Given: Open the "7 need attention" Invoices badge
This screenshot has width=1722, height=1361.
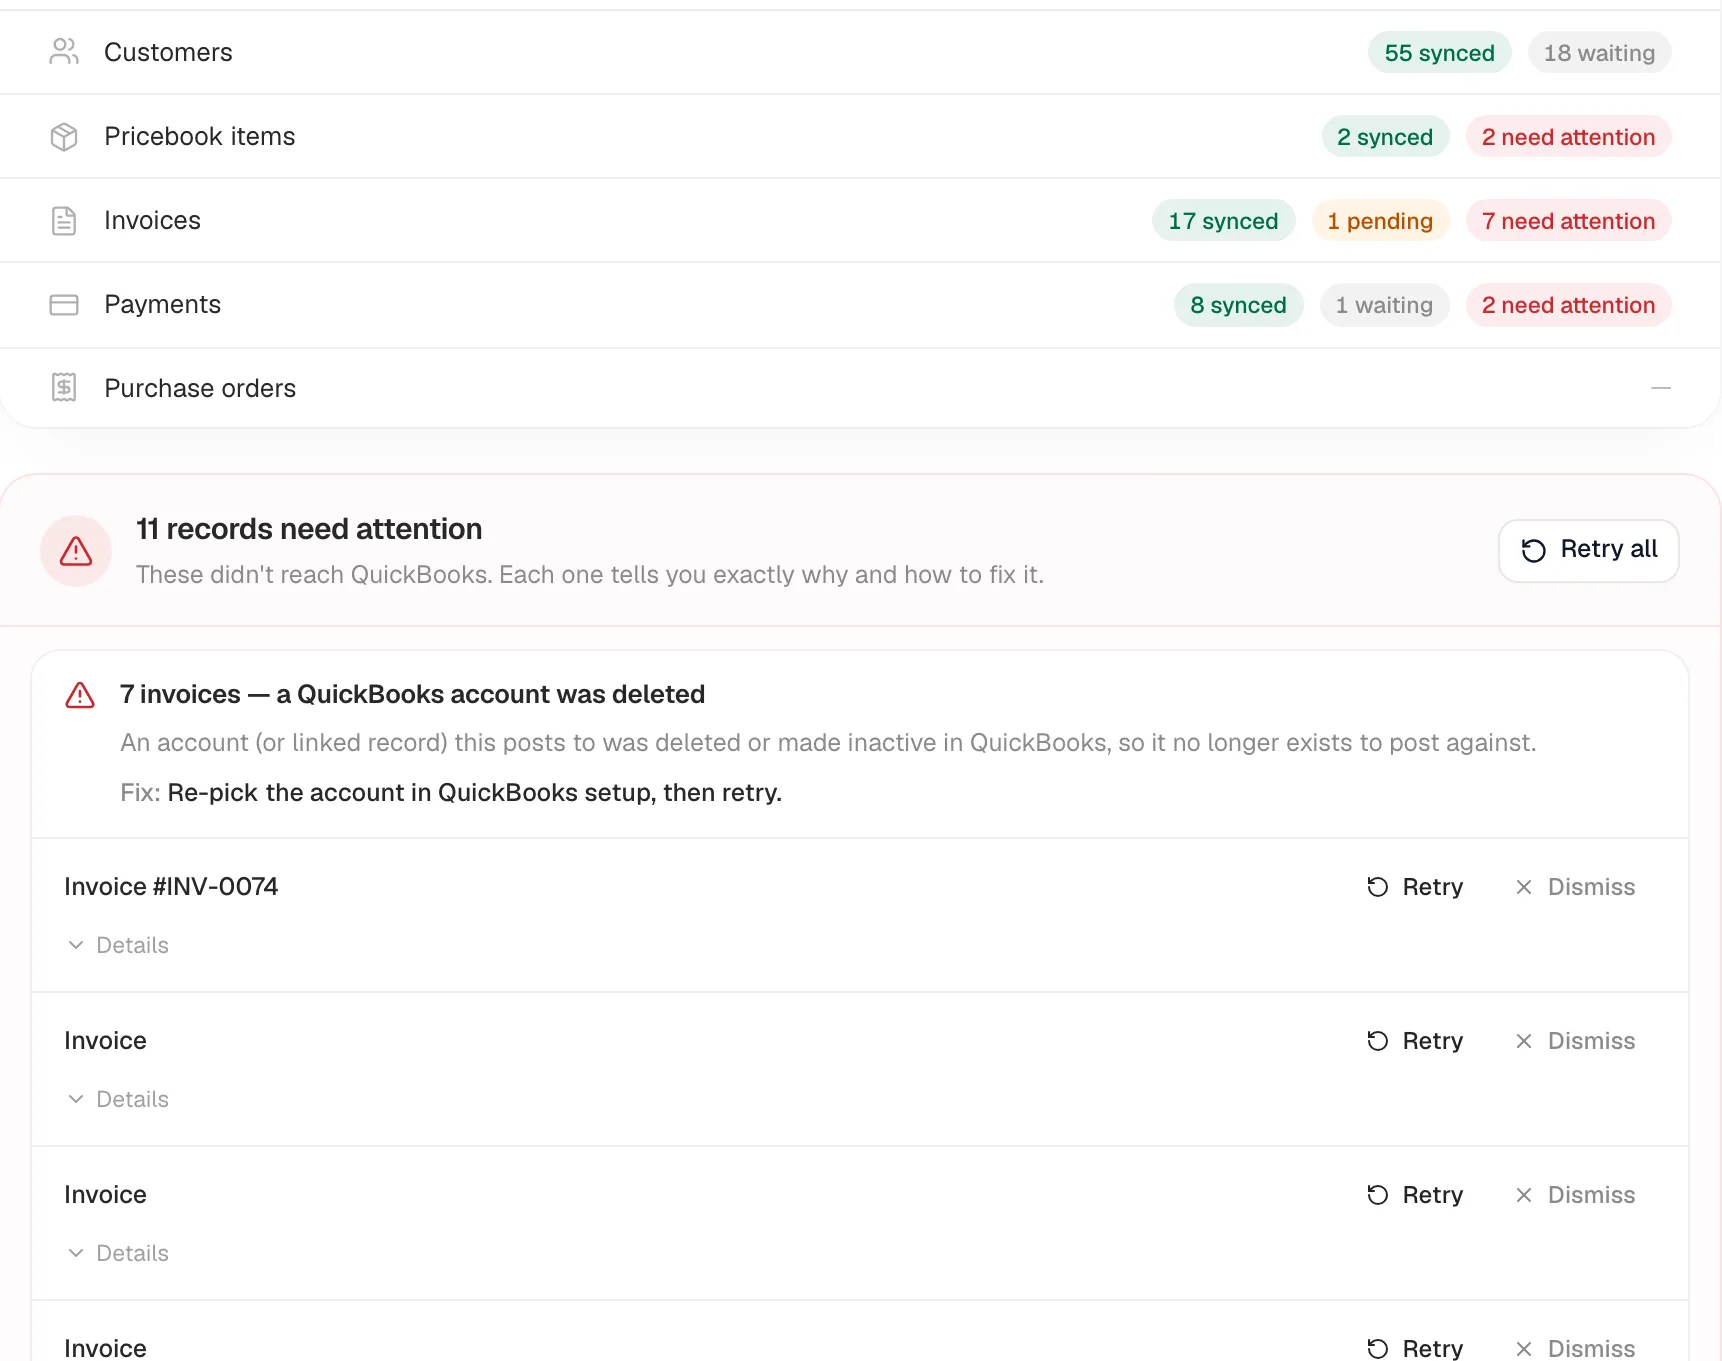Looking at the screenshot, I should pos(1568,221).
